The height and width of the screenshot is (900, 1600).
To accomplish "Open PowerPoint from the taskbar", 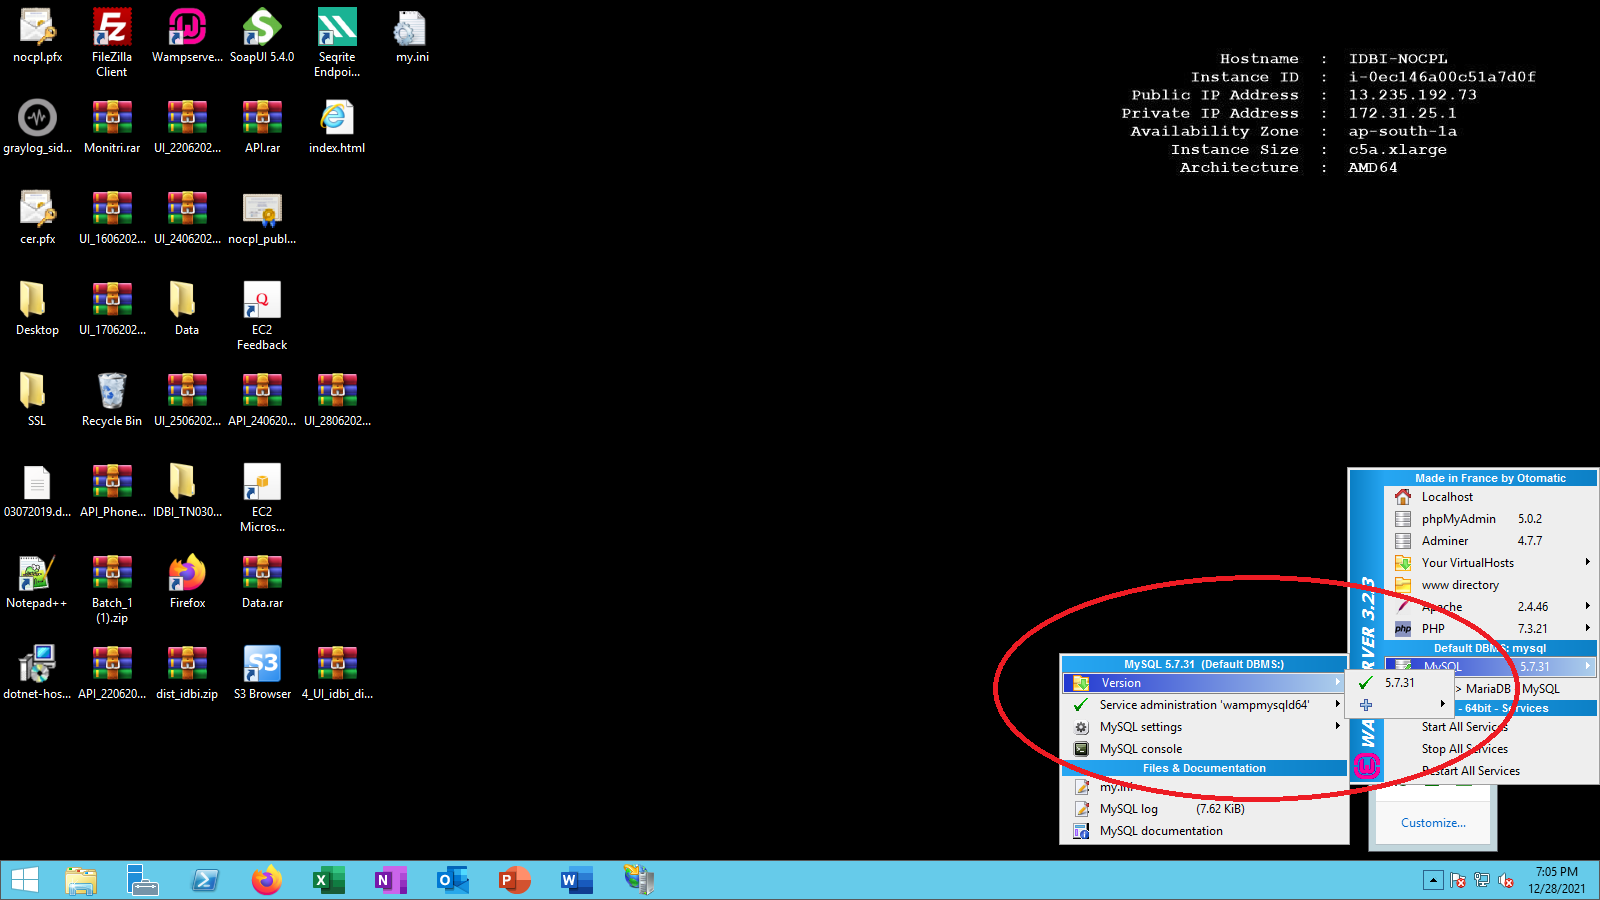I will click(515, 880).
